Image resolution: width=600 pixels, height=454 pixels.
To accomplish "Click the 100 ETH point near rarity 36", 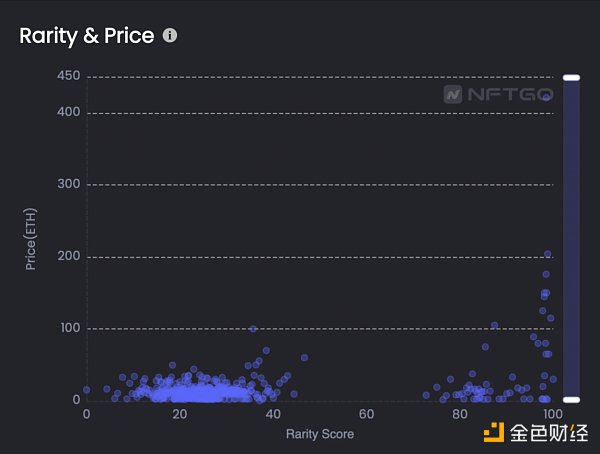I will click(x=253, y=329).
